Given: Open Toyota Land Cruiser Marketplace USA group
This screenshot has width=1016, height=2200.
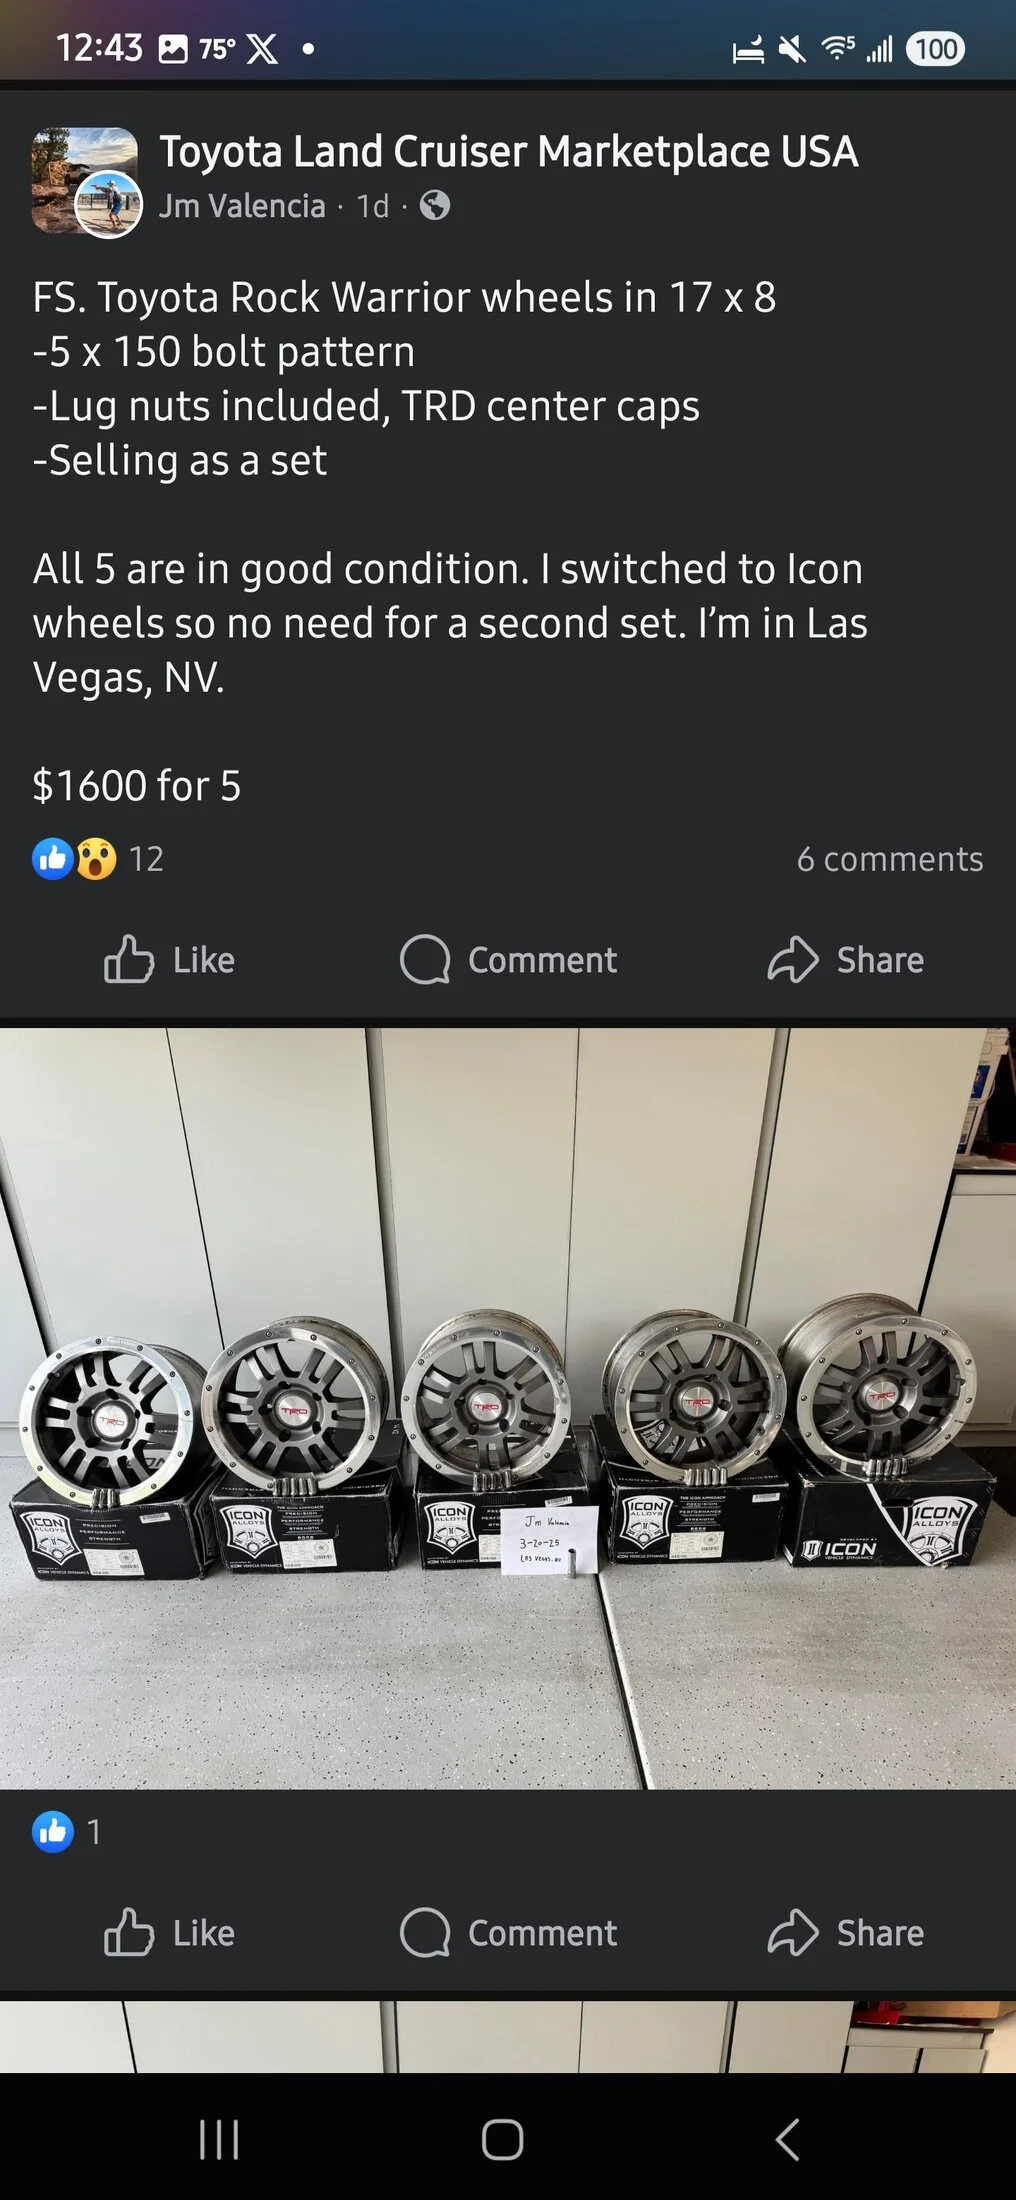Looking at the screenshot, I should [508, 152].
